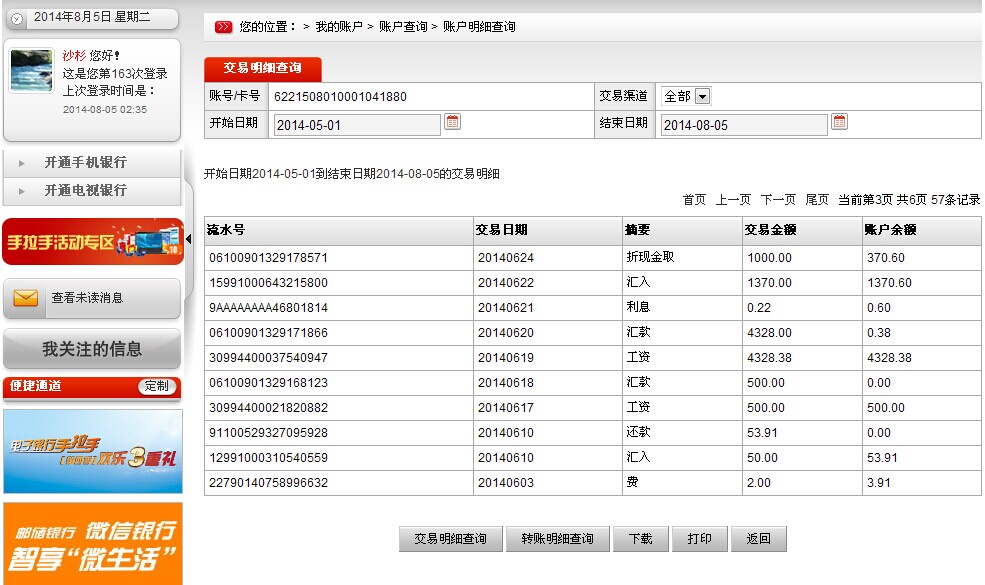
Task: Click the 定制 button in 便捷通道
Action: coord(157,386)
